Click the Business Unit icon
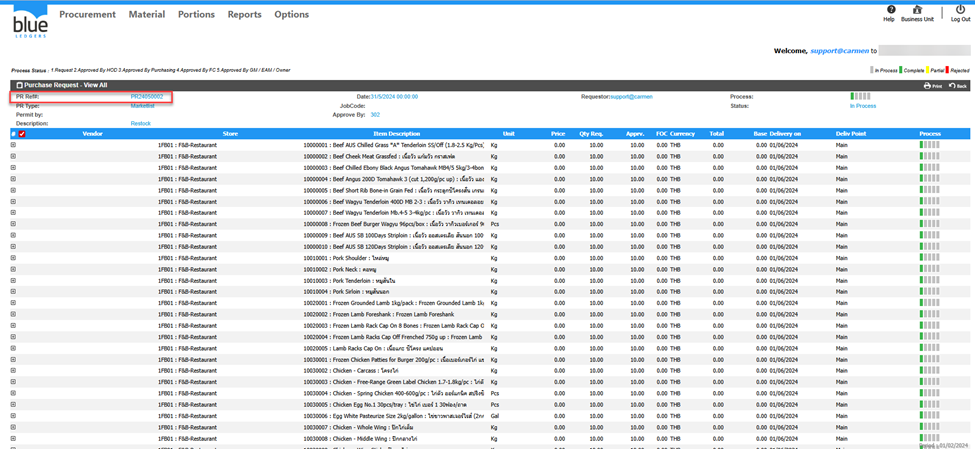The width and height of the screenshot is (975, 449). pyautogui.click(x=917, y=11)
